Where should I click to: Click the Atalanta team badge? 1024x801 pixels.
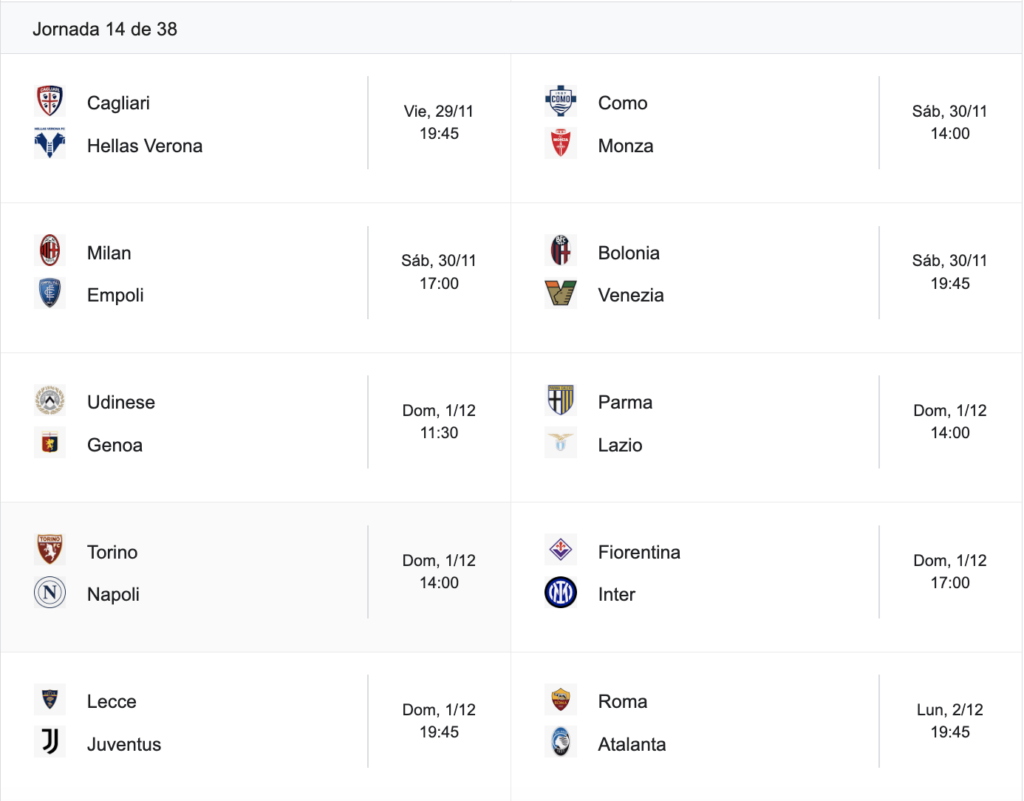560,742
